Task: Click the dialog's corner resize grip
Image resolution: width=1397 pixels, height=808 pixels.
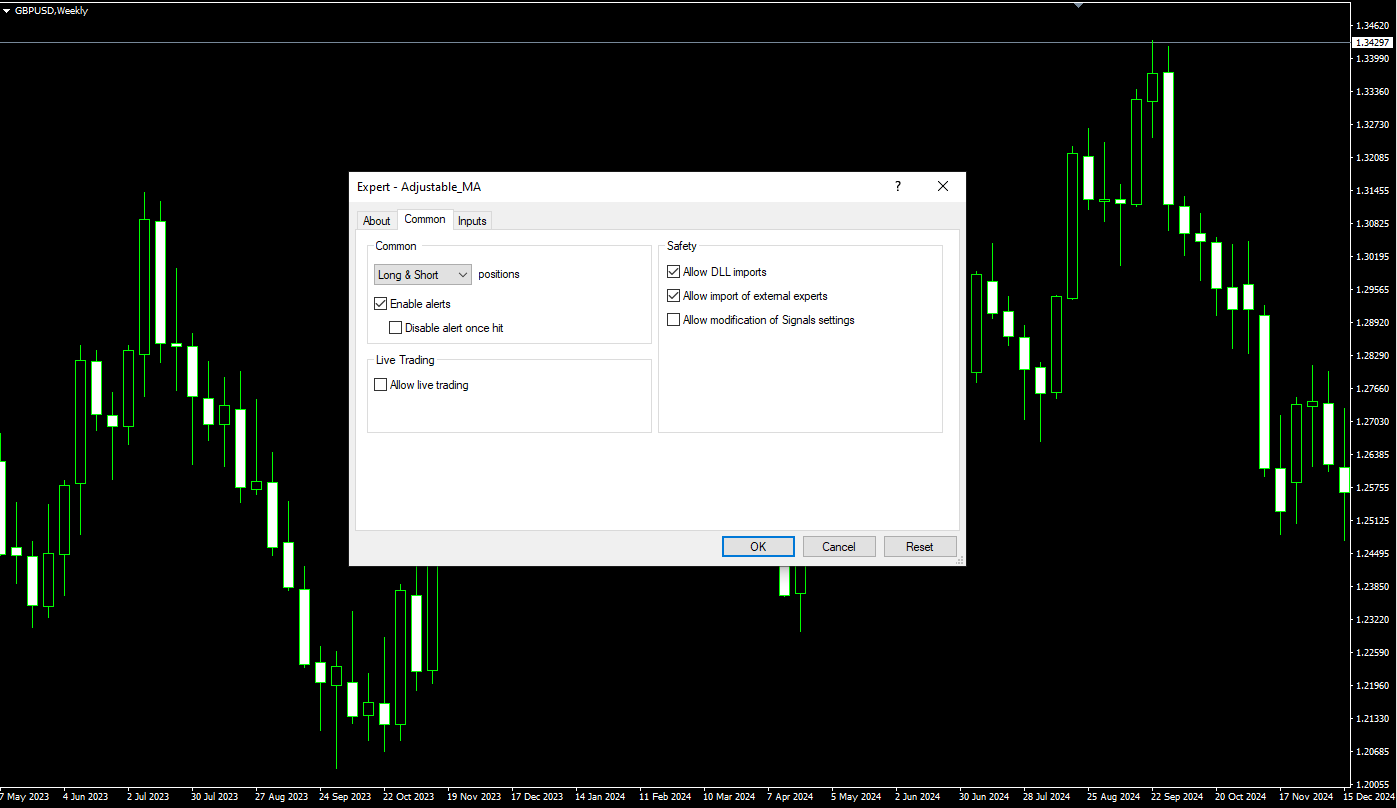Action: [x=960, y=561]
